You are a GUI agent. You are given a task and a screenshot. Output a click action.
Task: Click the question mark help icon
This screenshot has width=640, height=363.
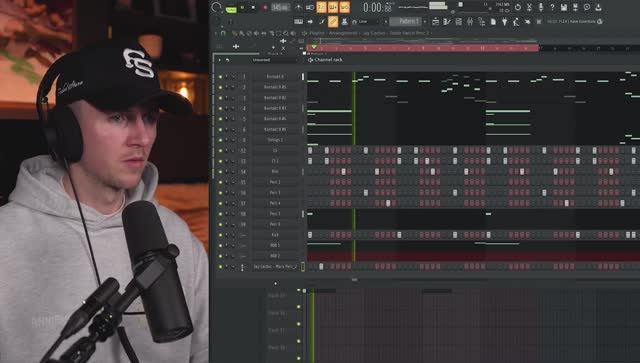552,7
